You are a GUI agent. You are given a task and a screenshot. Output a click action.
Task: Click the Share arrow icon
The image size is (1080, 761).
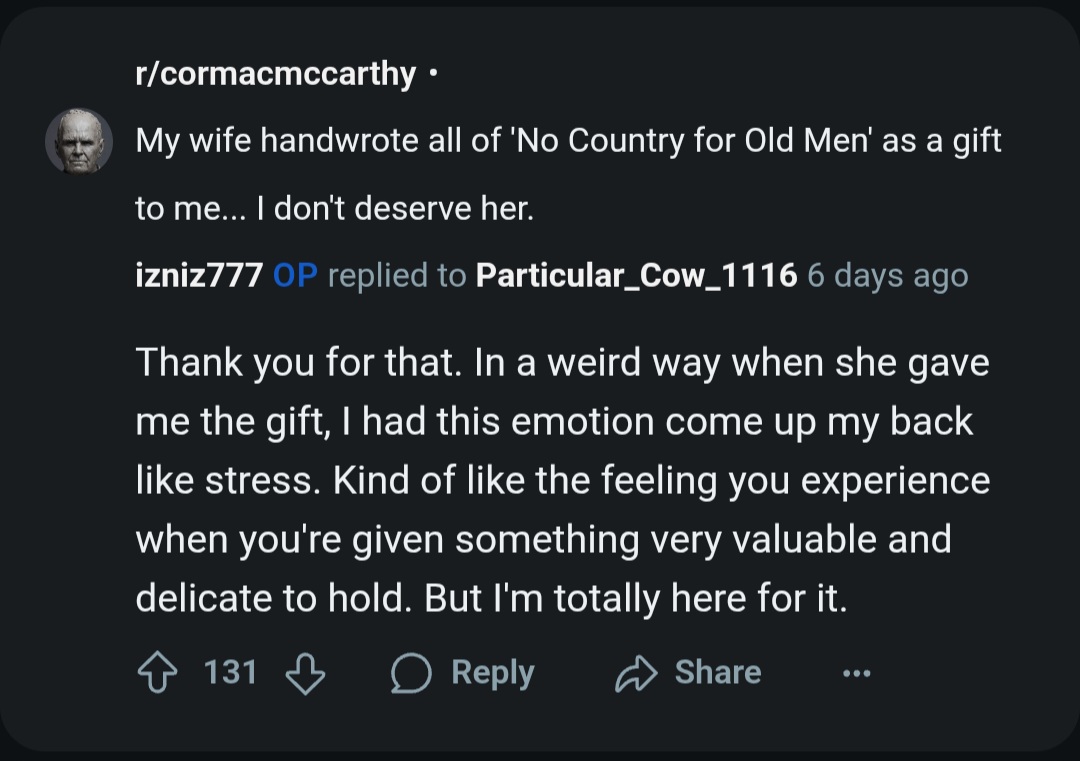(637, 673)
